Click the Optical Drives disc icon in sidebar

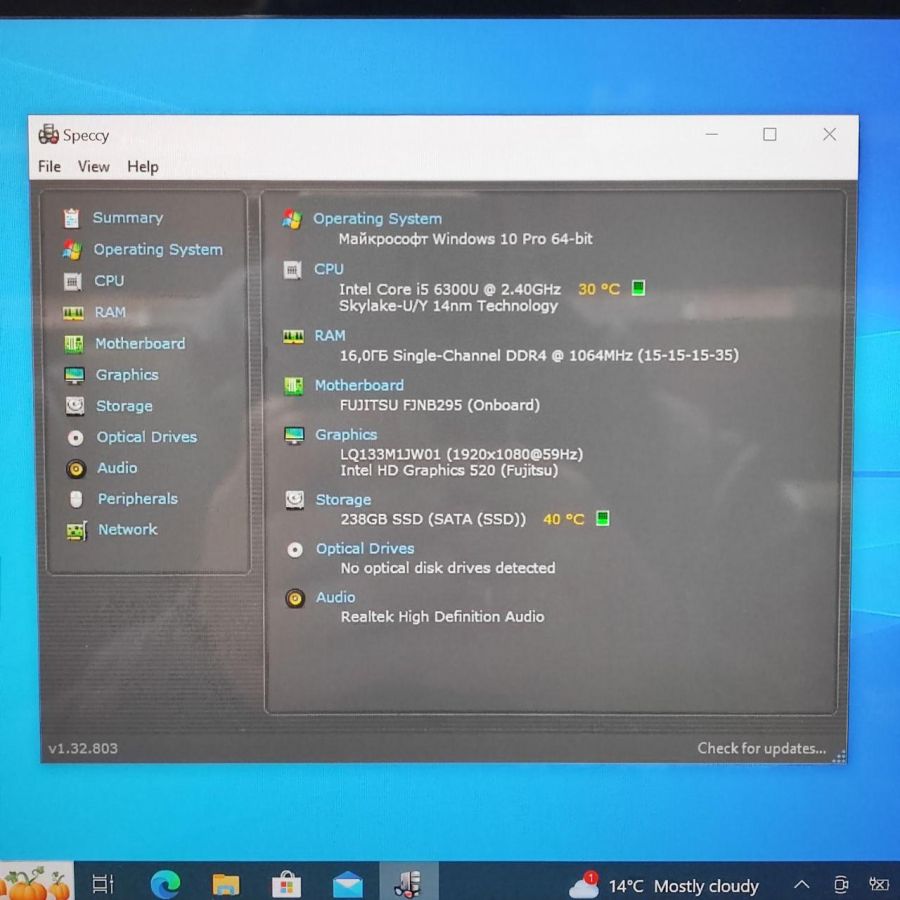[75, 438]
